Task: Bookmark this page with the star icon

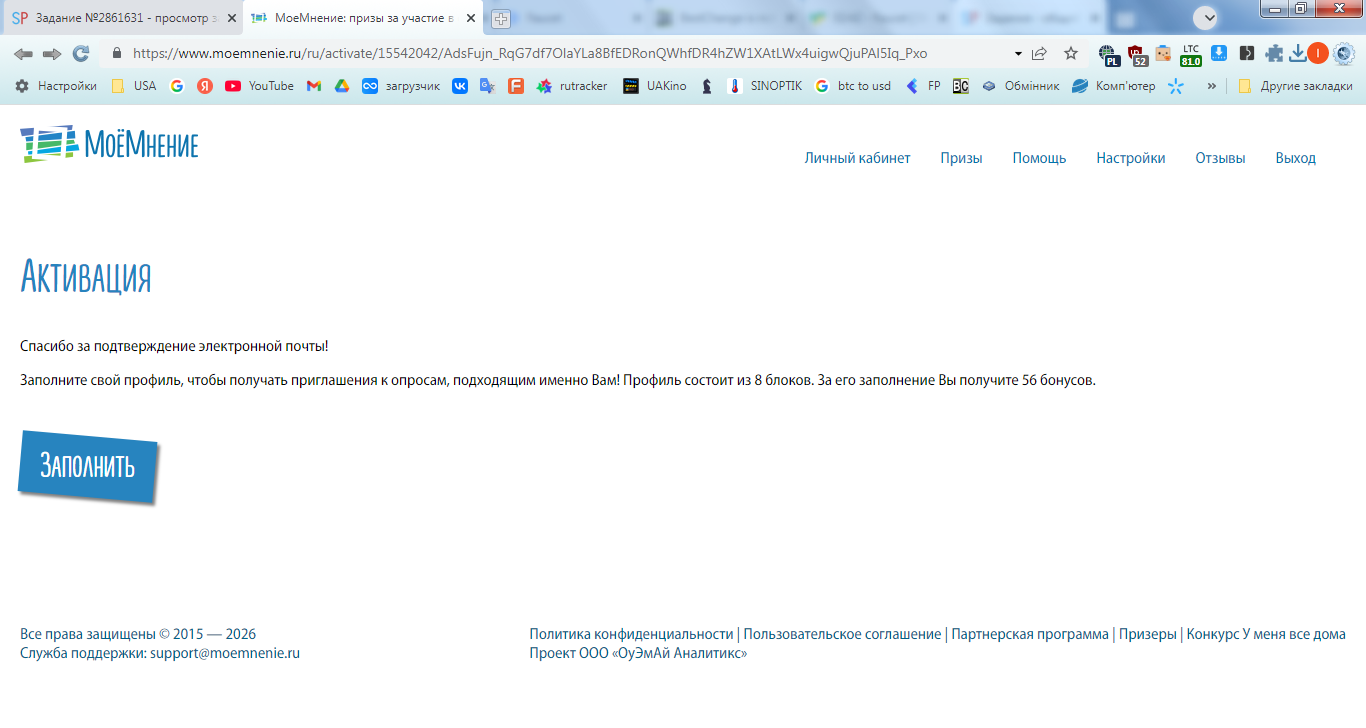Action: pyautogui.click(x=1071, y=54)
